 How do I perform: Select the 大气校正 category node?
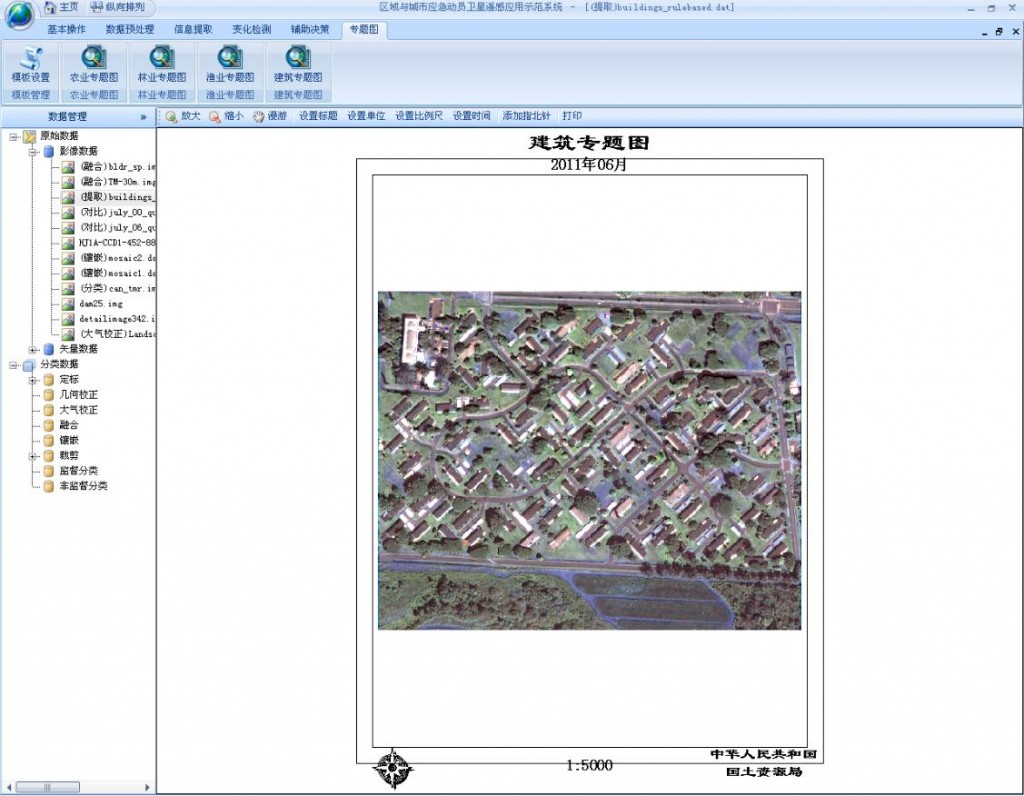(78, 410)
